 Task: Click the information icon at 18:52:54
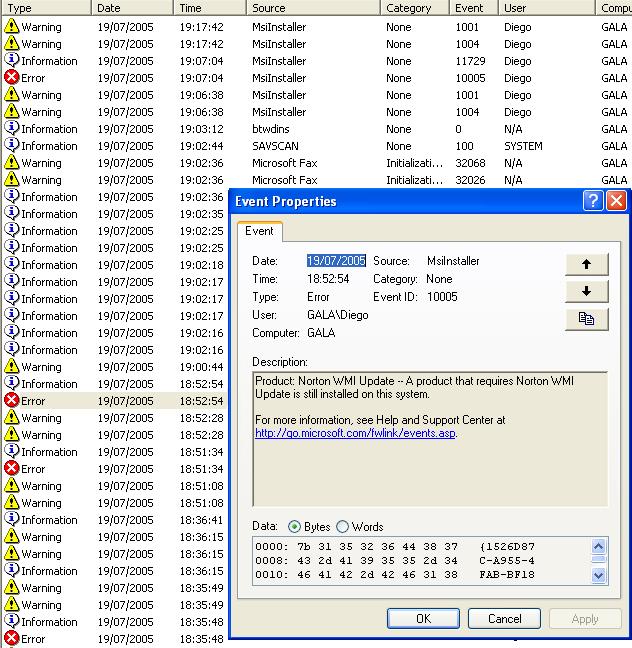[12, 384]
